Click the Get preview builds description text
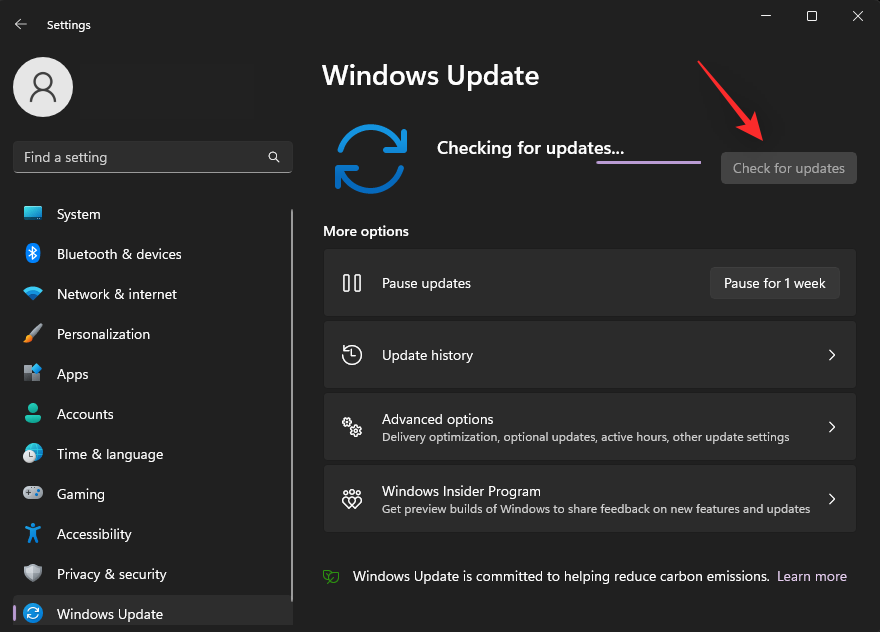The image size is (880, 632). pyautogui.click(x=596, y=509)
